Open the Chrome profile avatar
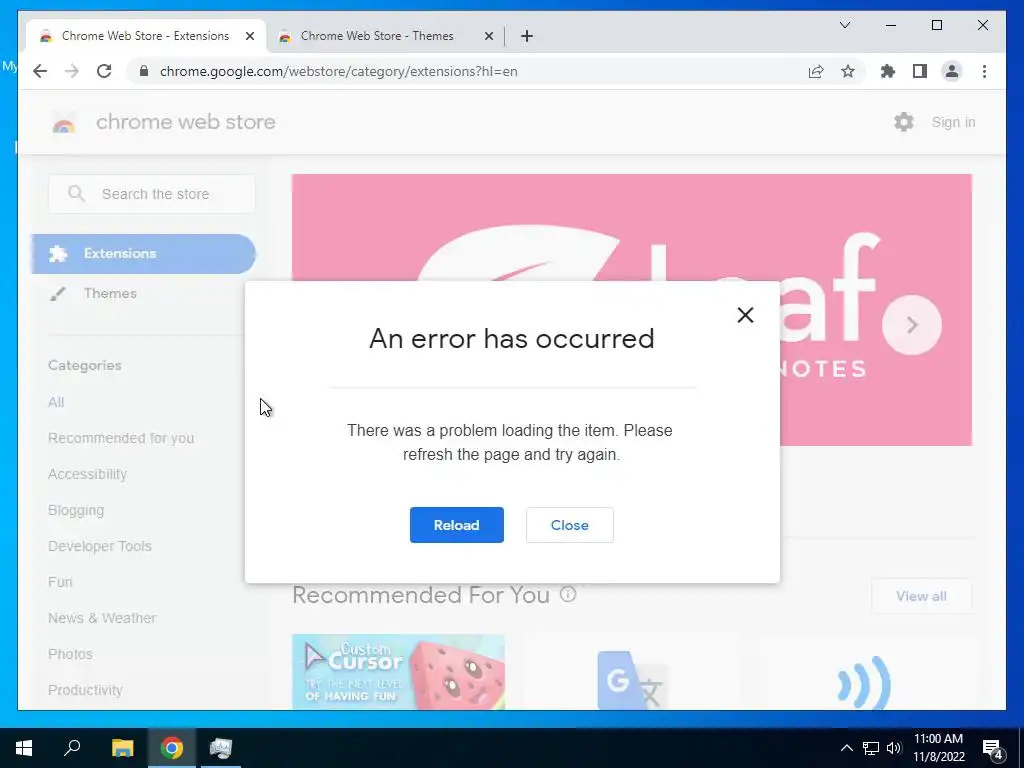The height and width of the screenshot is (768, 1024). point(952,71)
